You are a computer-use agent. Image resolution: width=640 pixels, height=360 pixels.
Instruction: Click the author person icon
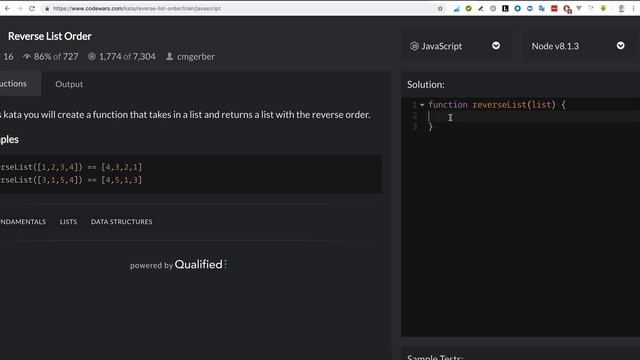(169, 56)
